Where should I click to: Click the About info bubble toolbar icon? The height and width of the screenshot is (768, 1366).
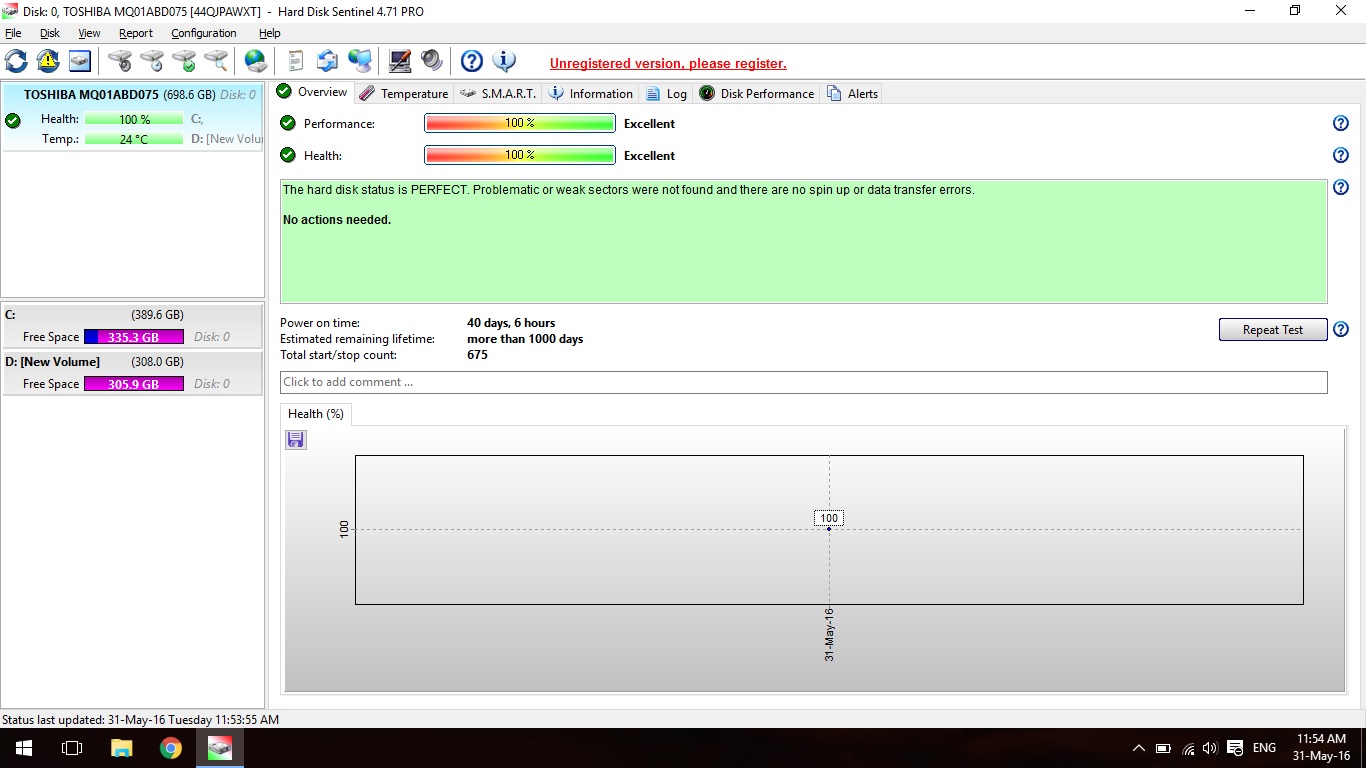504,61
